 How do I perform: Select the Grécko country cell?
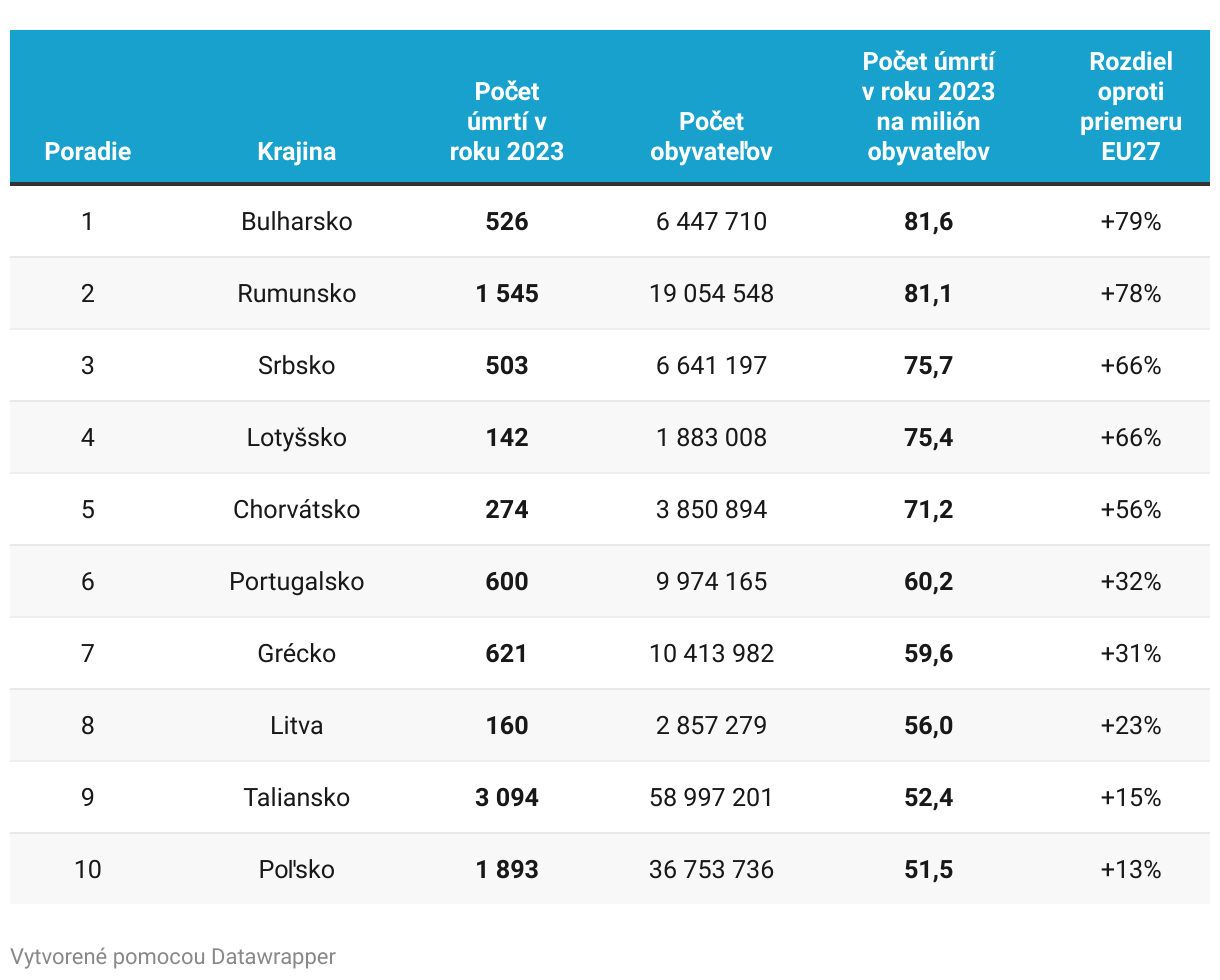pyautogui.click(x=296, y=654)
